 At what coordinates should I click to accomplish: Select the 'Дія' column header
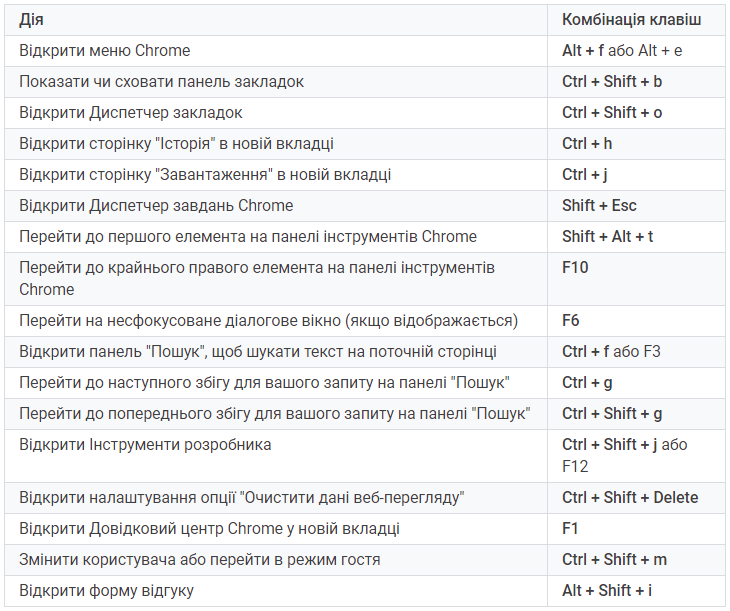coord(276,20)
